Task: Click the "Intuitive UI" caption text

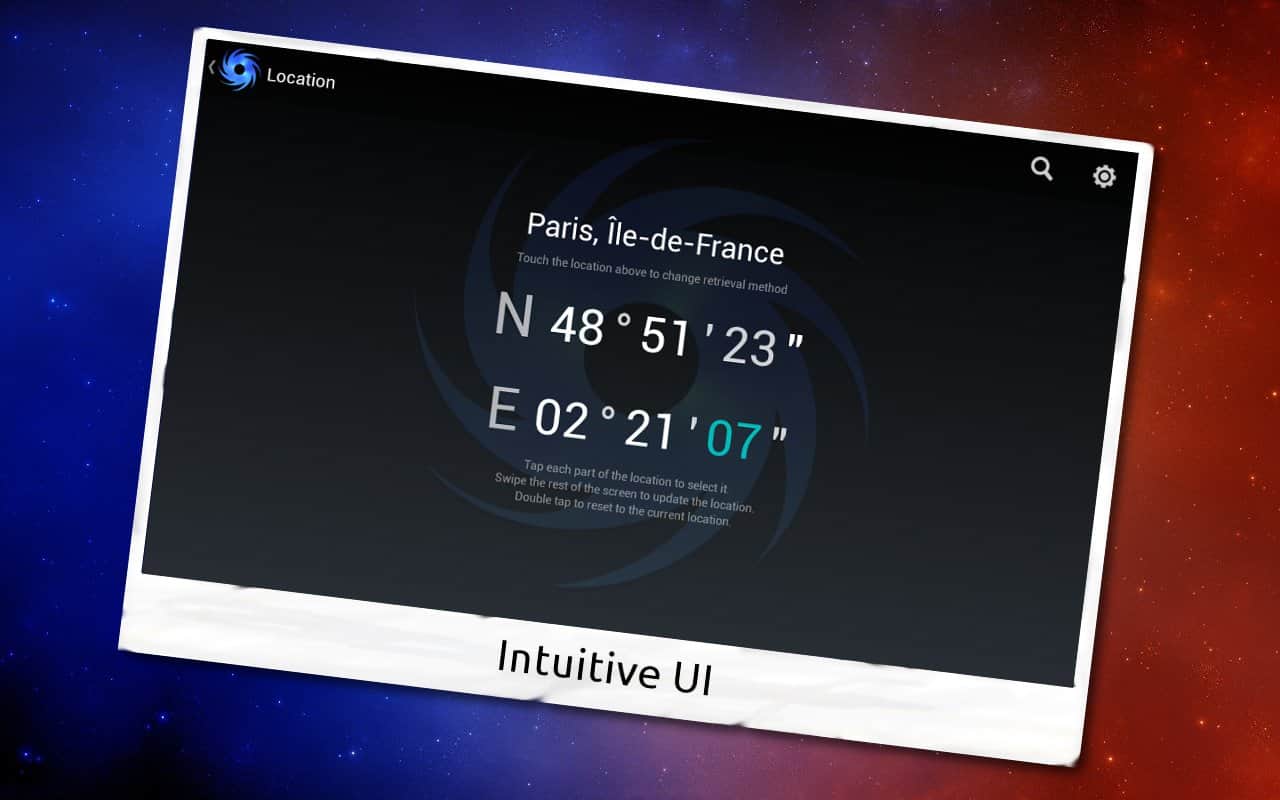Action: pos(605,667)
